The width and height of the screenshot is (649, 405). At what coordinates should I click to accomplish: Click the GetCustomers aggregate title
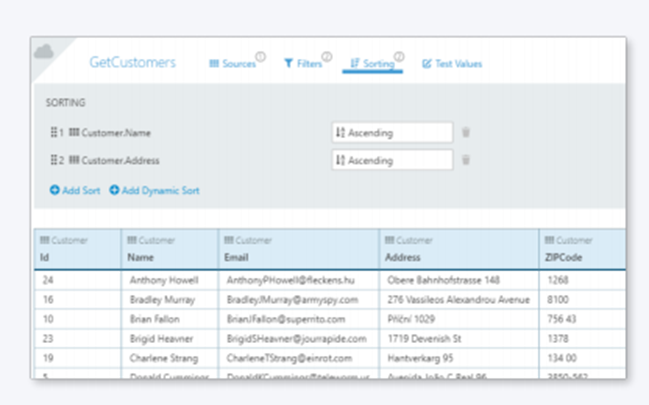coord(132,62)
